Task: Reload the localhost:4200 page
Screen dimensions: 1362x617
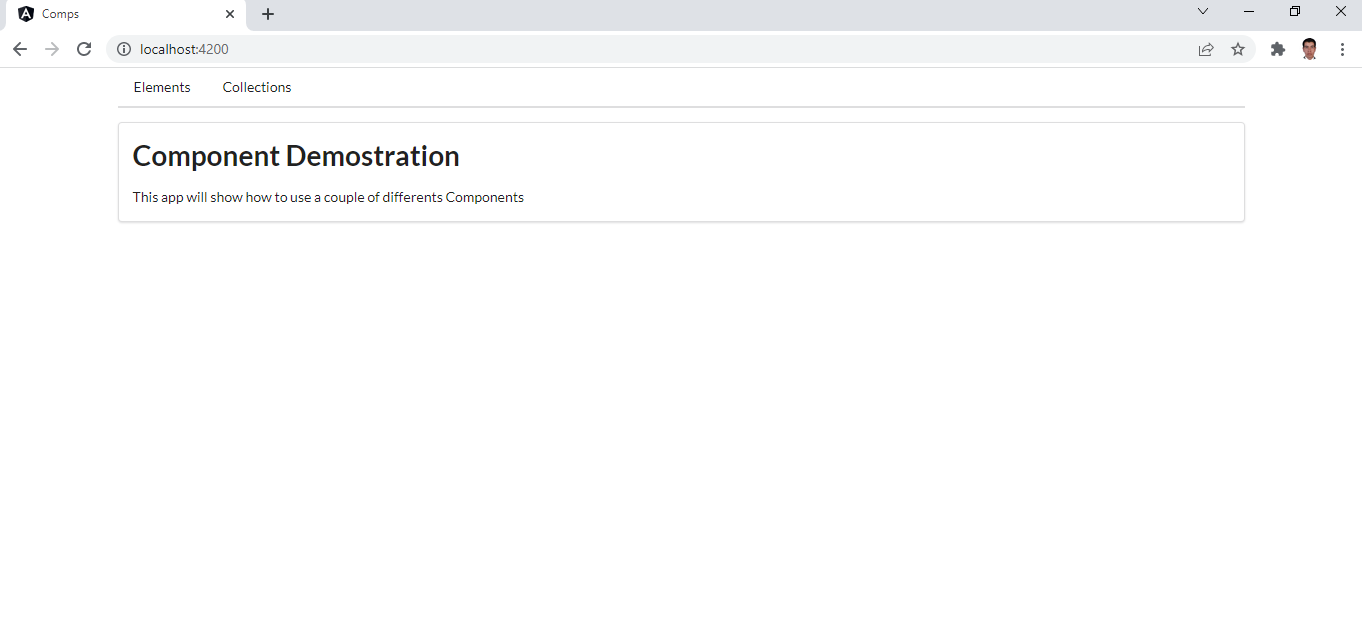Action: (84, 48)
